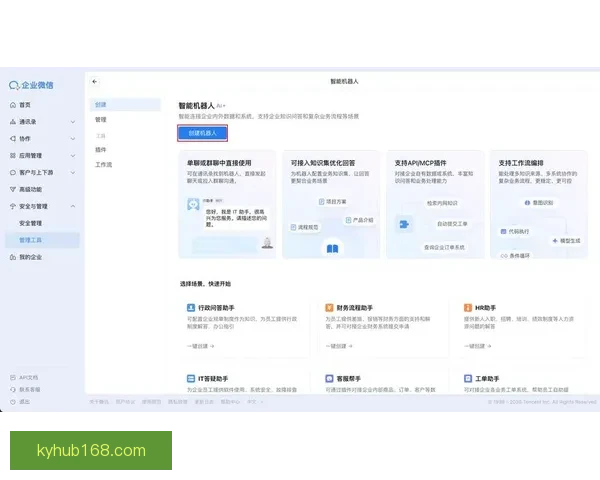This screenshot has width=600, height=480.
Task: Click 一键创建 under HR助手
Action: (478, 346)
